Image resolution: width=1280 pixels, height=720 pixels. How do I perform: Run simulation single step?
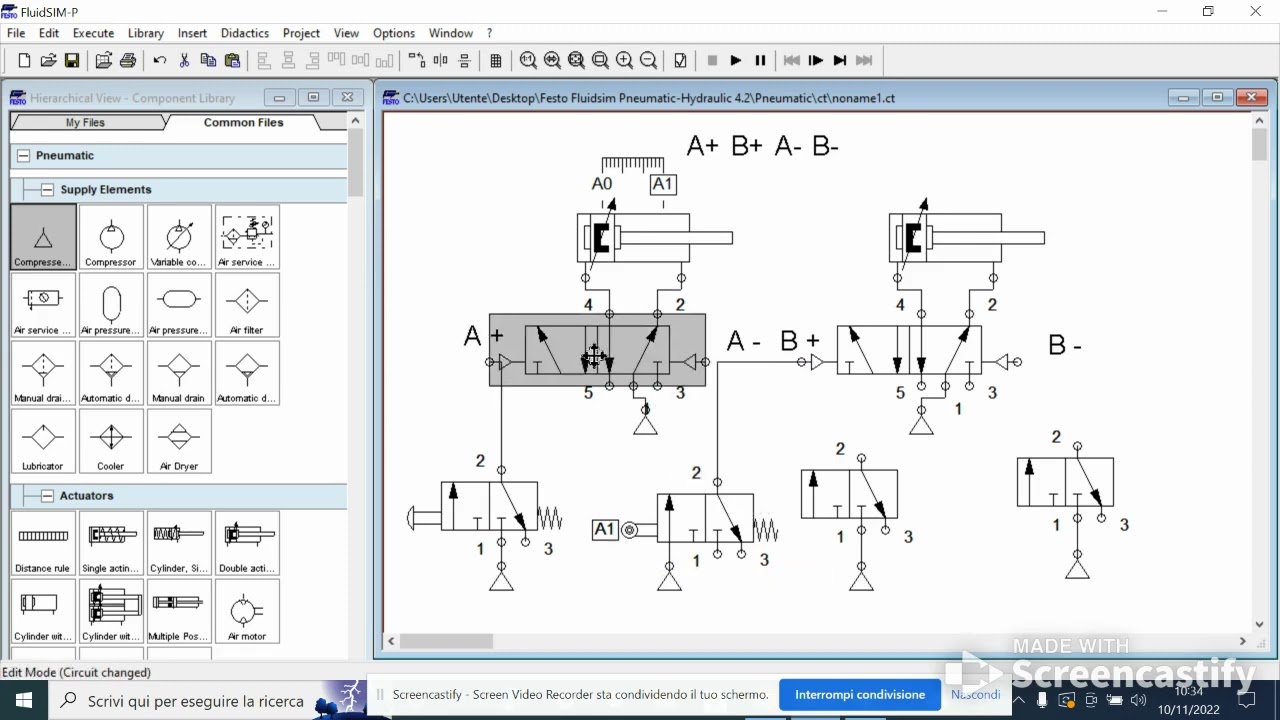(x=816, y=61)
